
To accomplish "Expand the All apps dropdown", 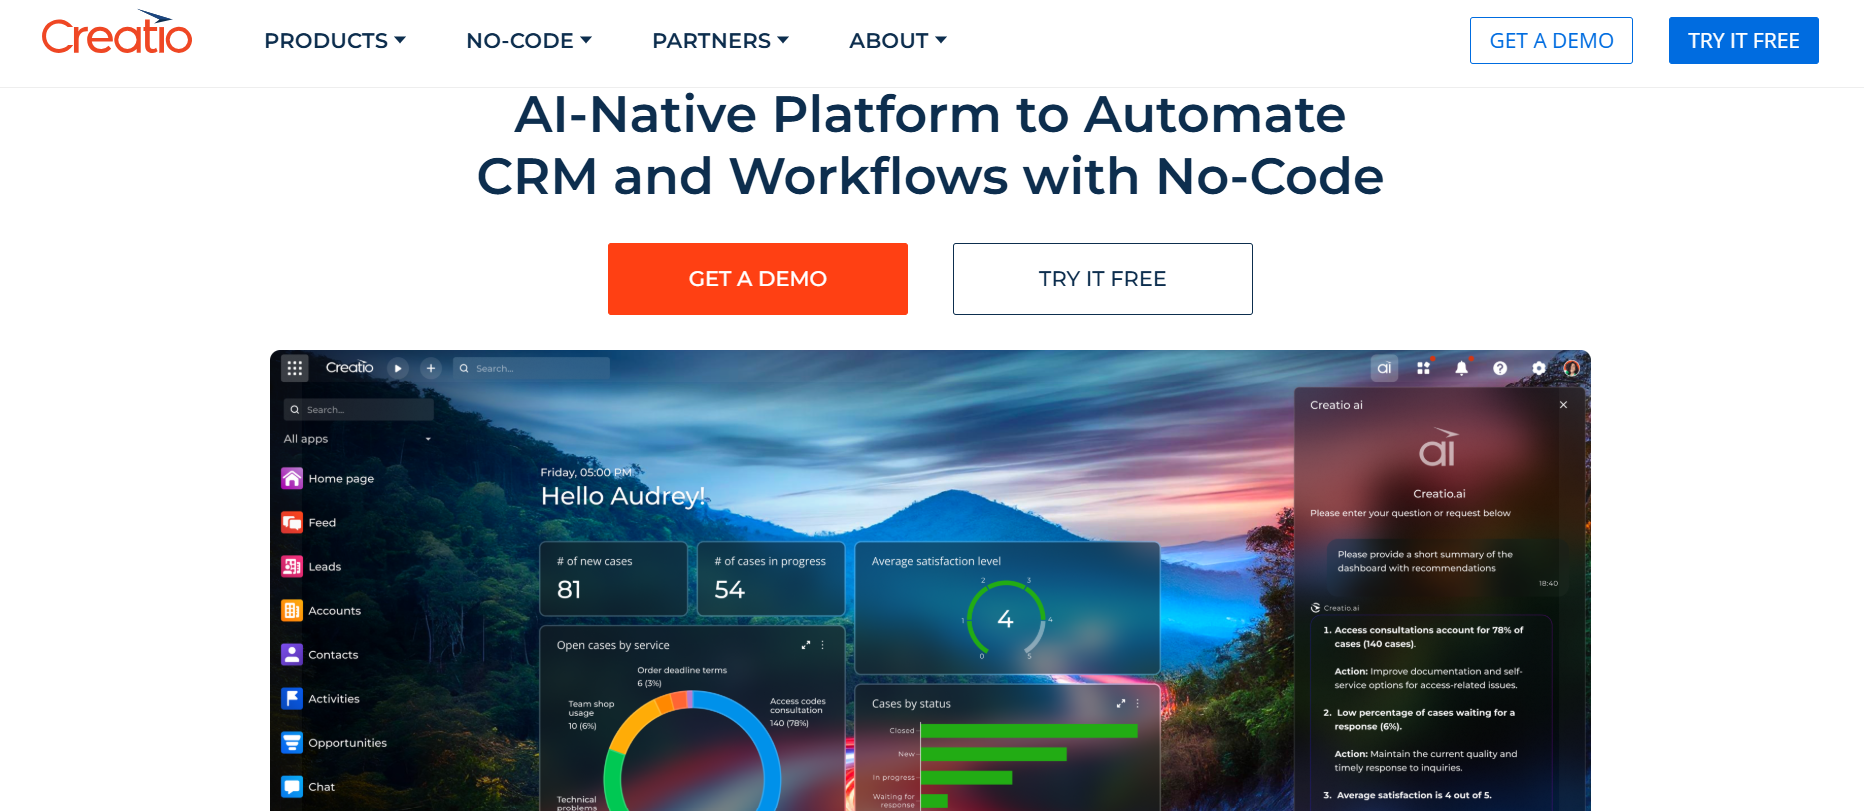I will [x=358, y=439].
